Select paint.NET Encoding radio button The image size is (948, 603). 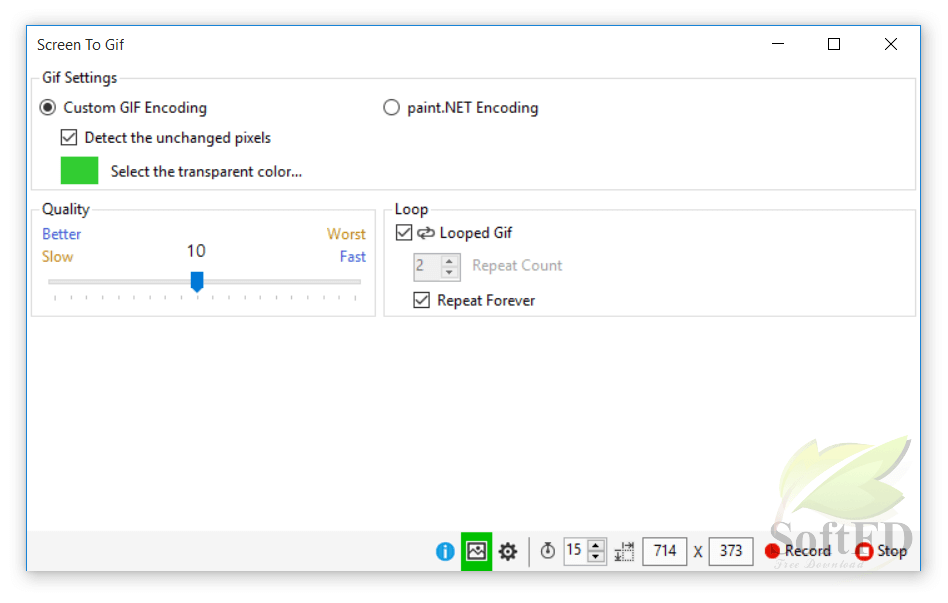[391, 108]
